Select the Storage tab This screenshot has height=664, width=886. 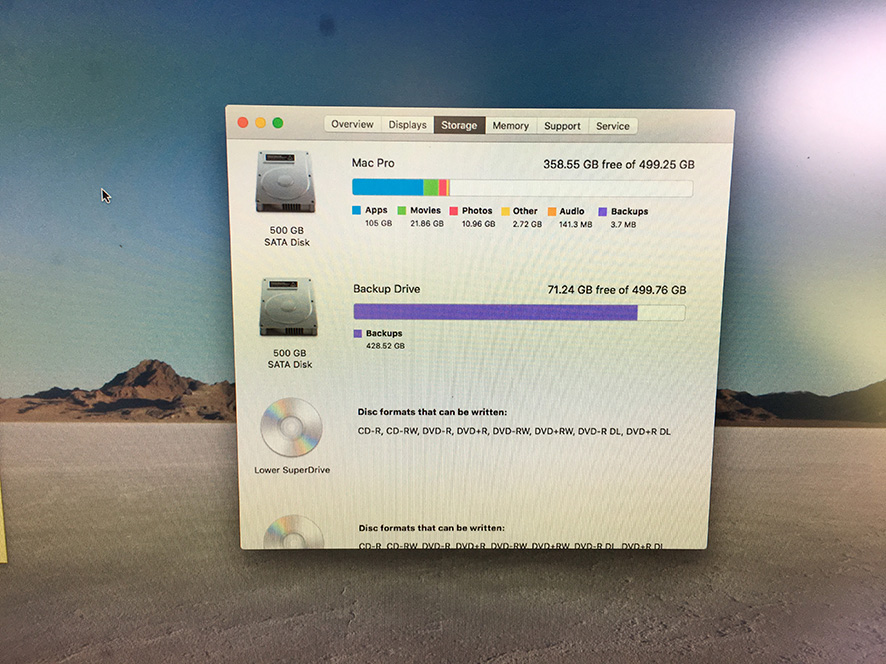click(459, 126)
